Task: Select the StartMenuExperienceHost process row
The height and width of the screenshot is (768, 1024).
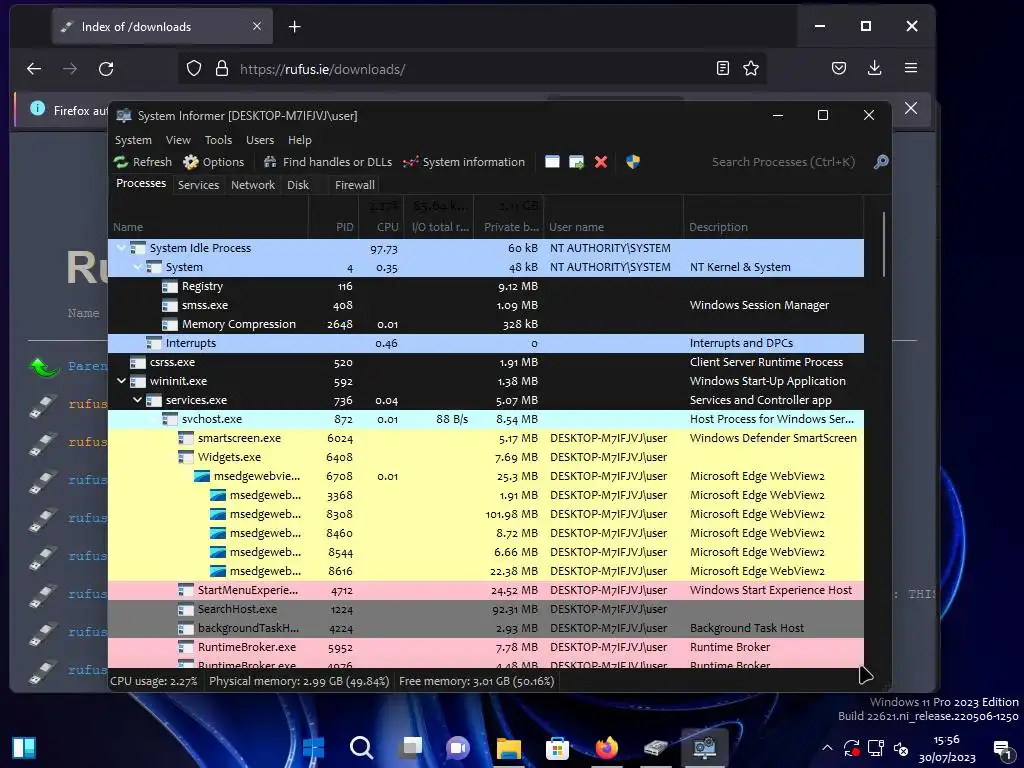Action: 486,590
